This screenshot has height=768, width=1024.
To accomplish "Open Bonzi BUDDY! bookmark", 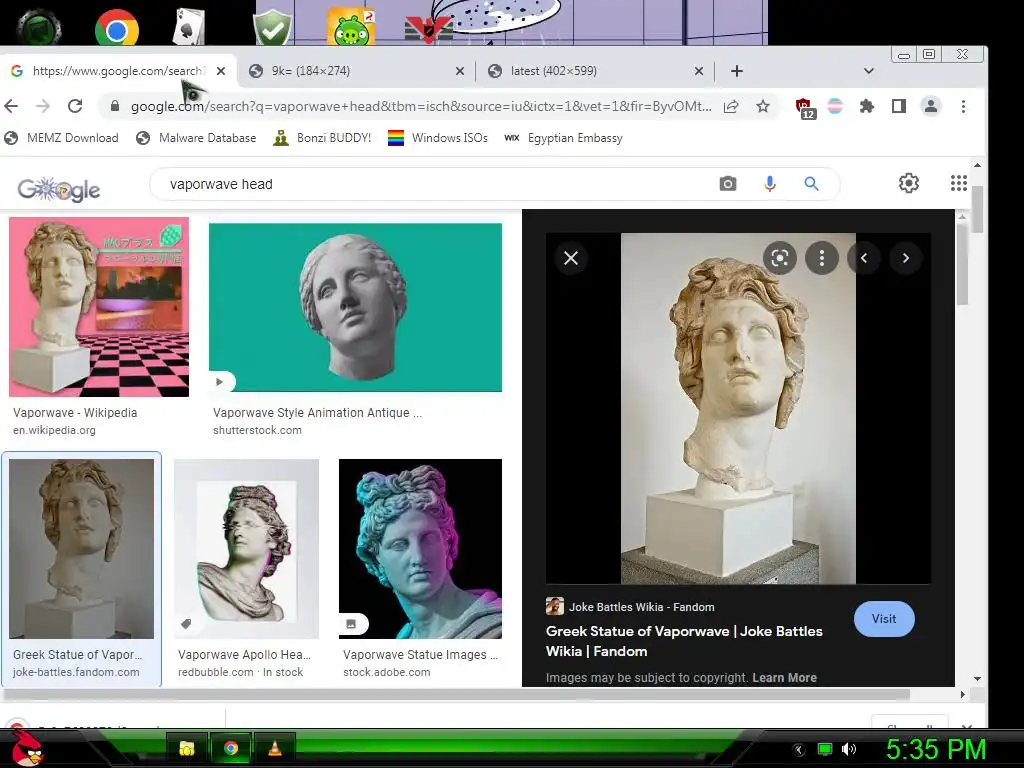I will [x=322, y=138].
